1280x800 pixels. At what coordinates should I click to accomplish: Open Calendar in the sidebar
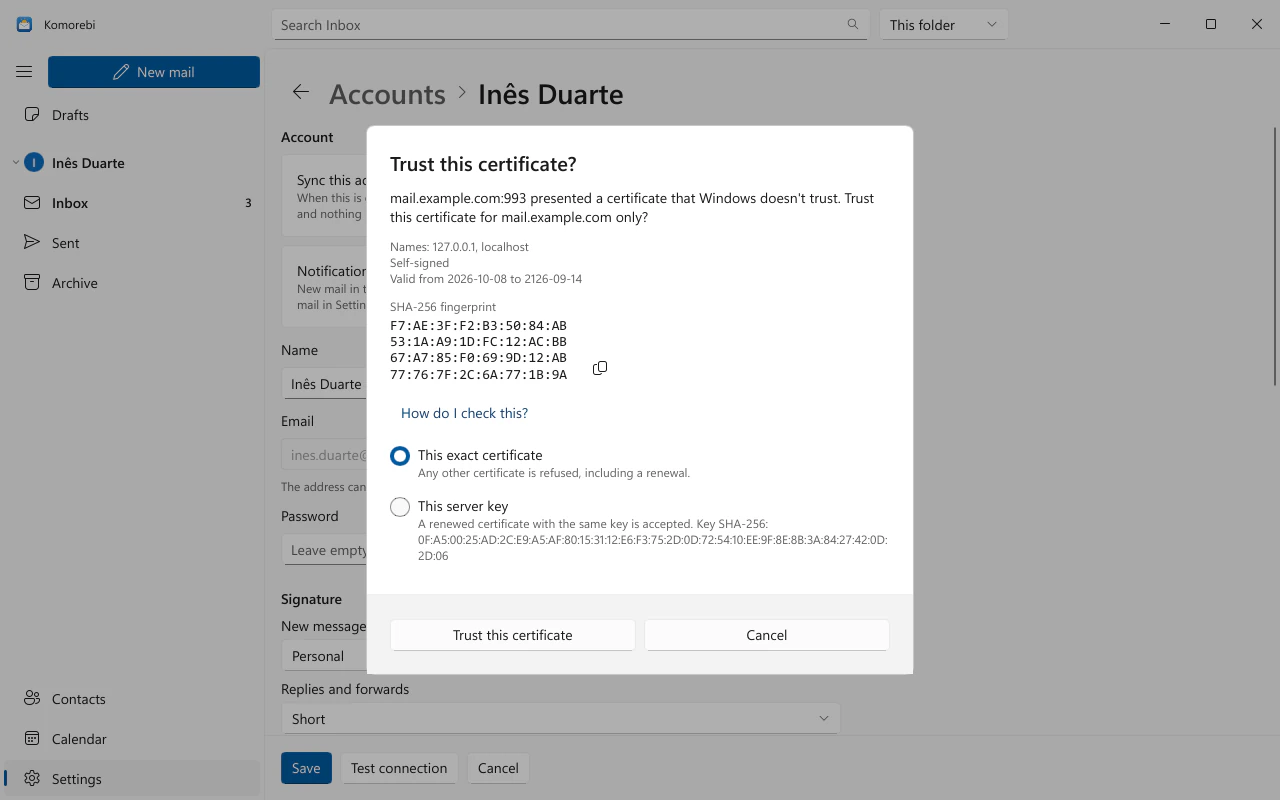click(132, 739)
